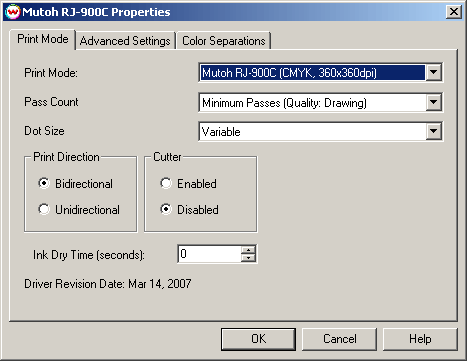Click the Dot Size label
The height and width of the screenshot is (361, 467).
(x=44, y=131)
